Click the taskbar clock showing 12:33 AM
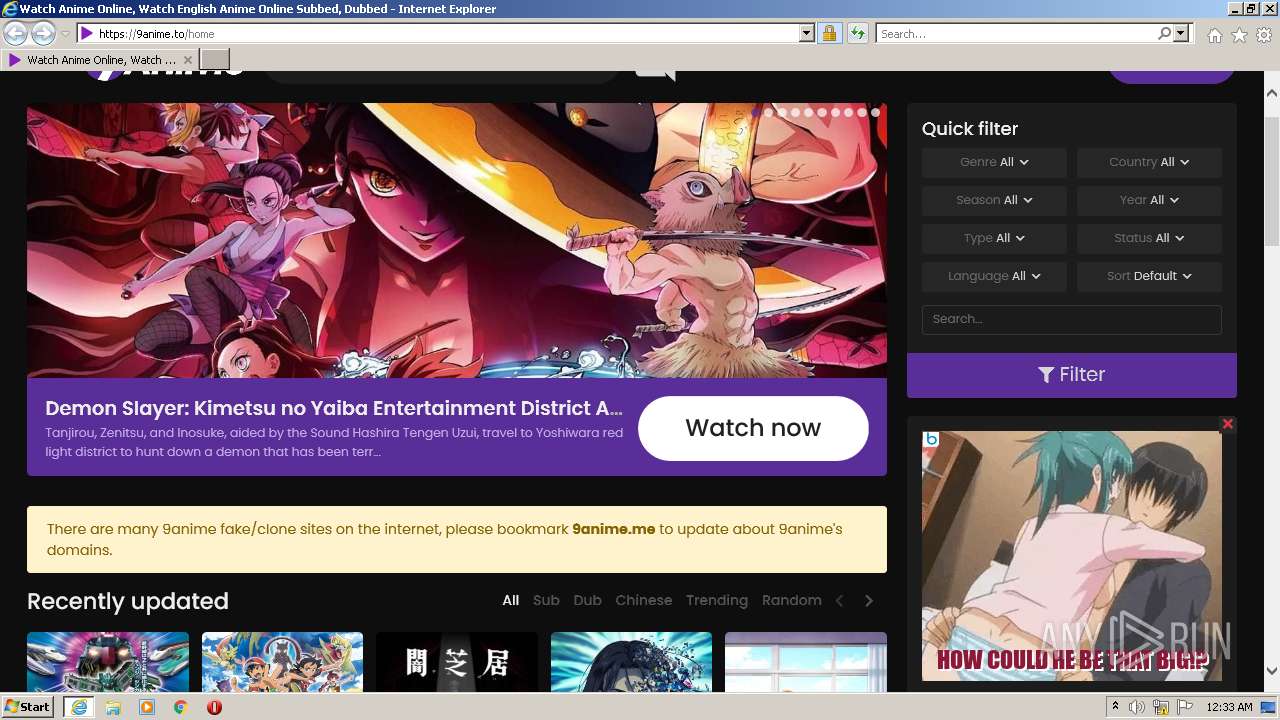The height and width of the screenshot is (720, 1280). [1230, 707]
